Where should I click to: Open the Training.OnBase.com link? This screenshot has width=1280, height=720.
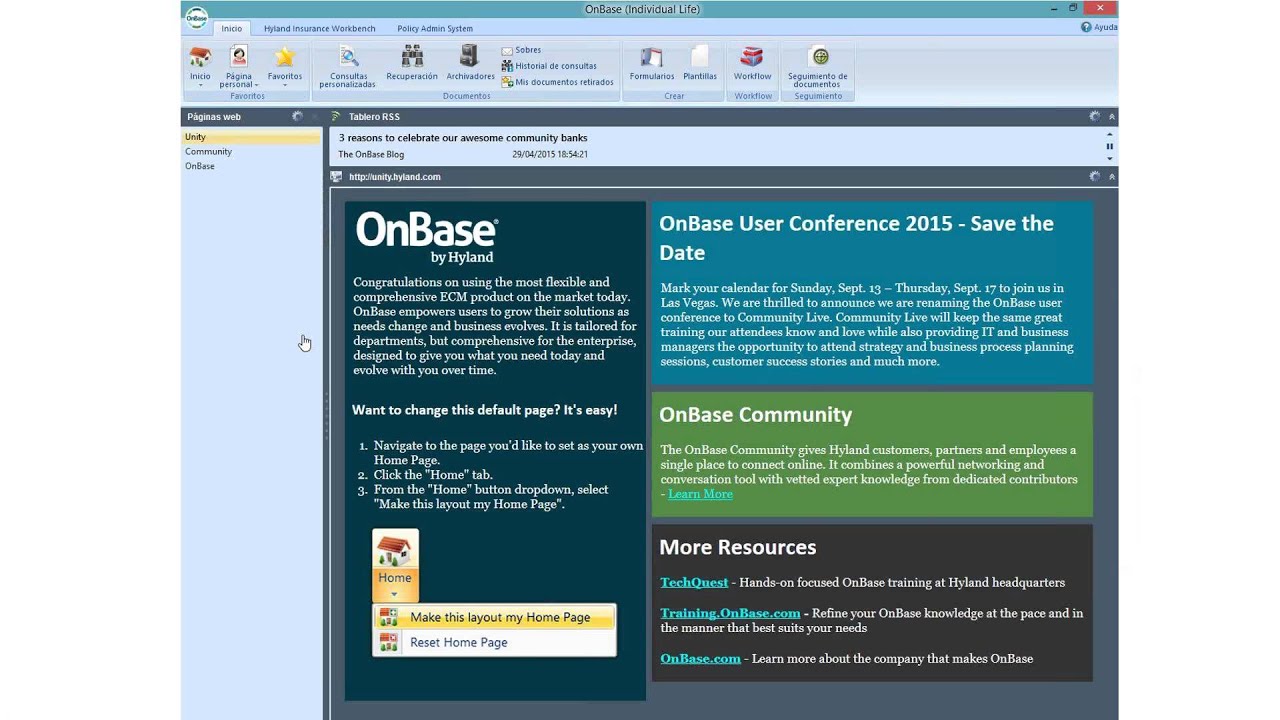730,613
